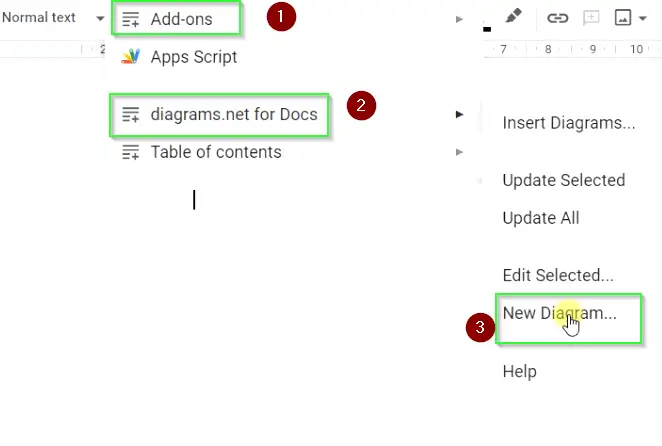
Task: Expand the Add-ons submenu arrow
Action: 459,19
